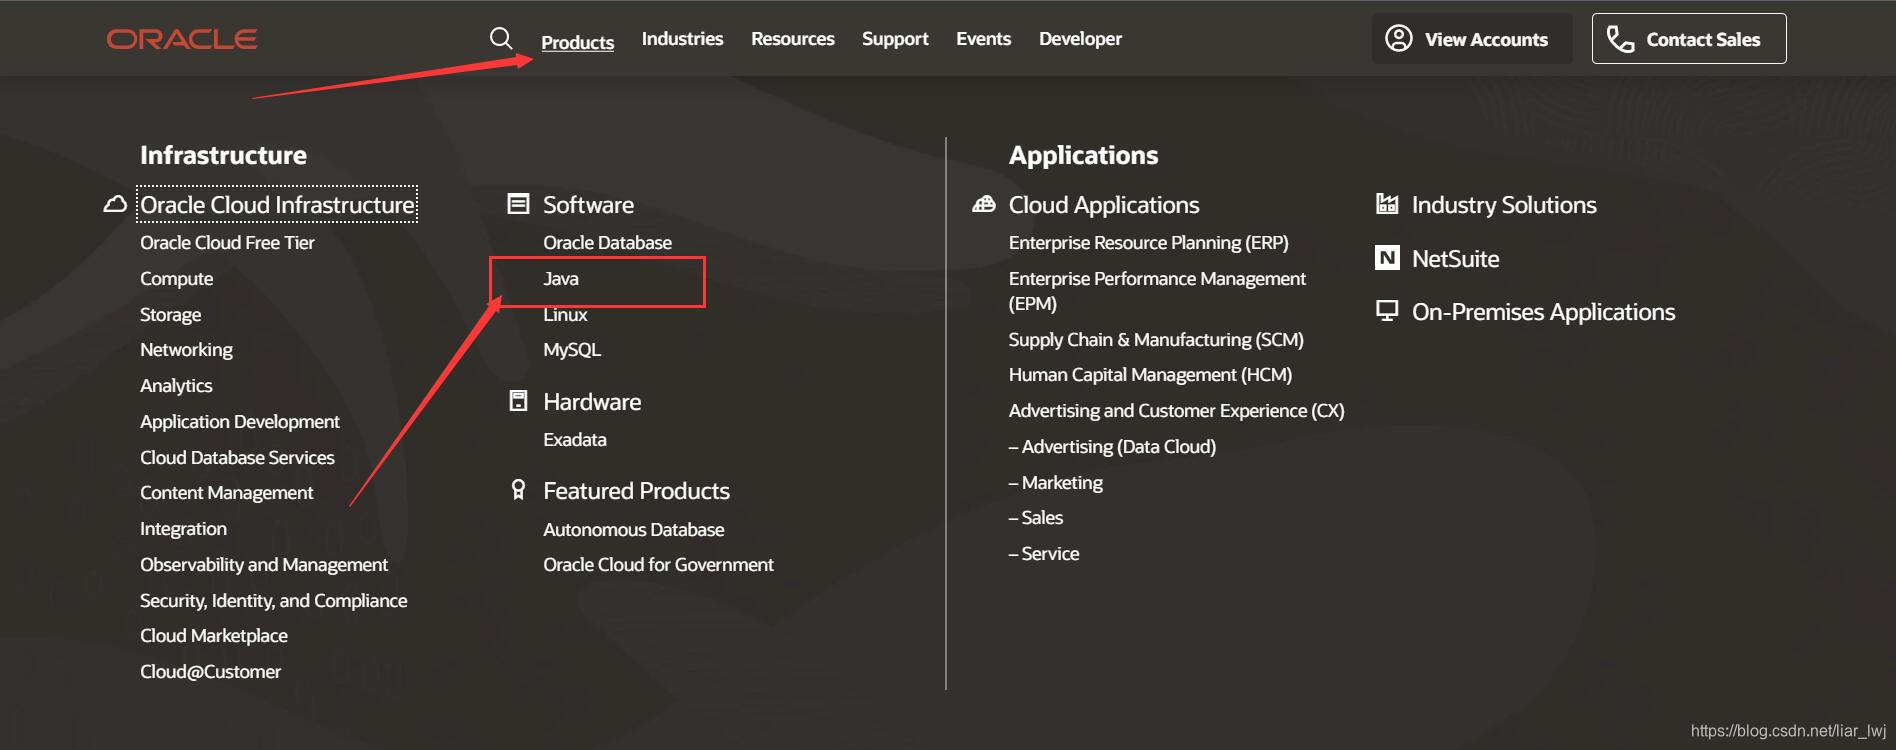Select the Java link under Software

pyautogui.click(x=561, y=279)
